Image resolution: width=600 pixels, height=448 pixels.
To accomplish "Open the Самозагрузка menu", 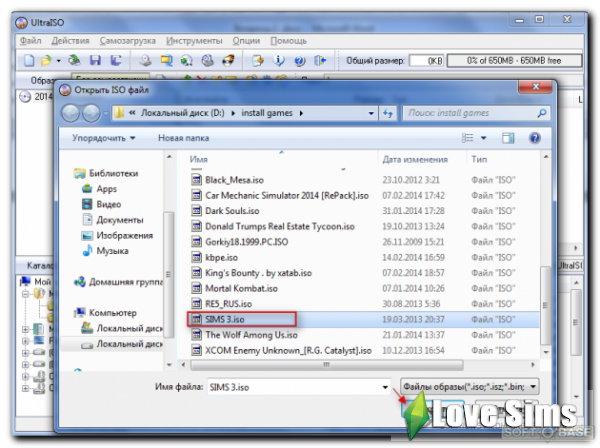I will point(127,41).
